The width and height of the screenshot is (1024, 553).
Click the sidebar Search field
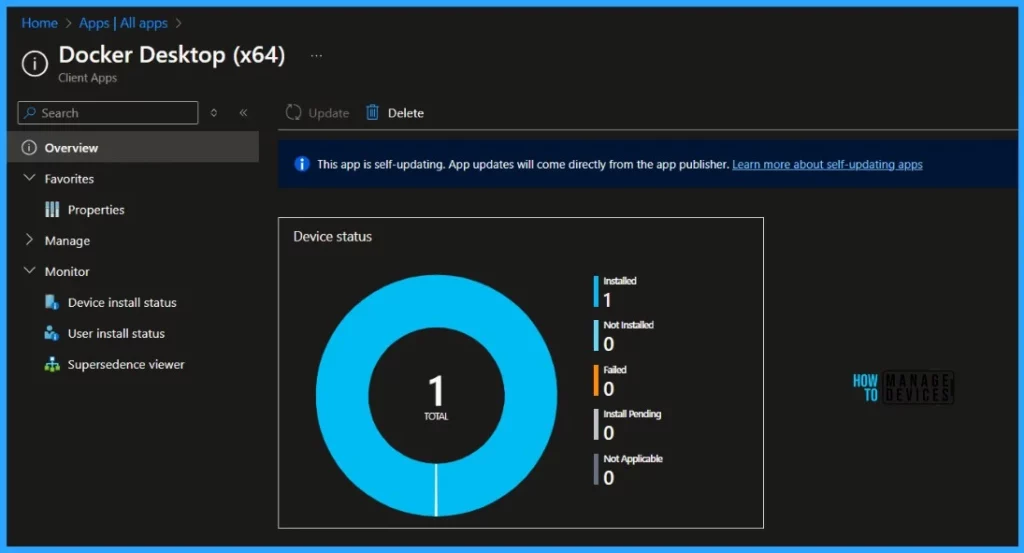click(x=108, y=113)
